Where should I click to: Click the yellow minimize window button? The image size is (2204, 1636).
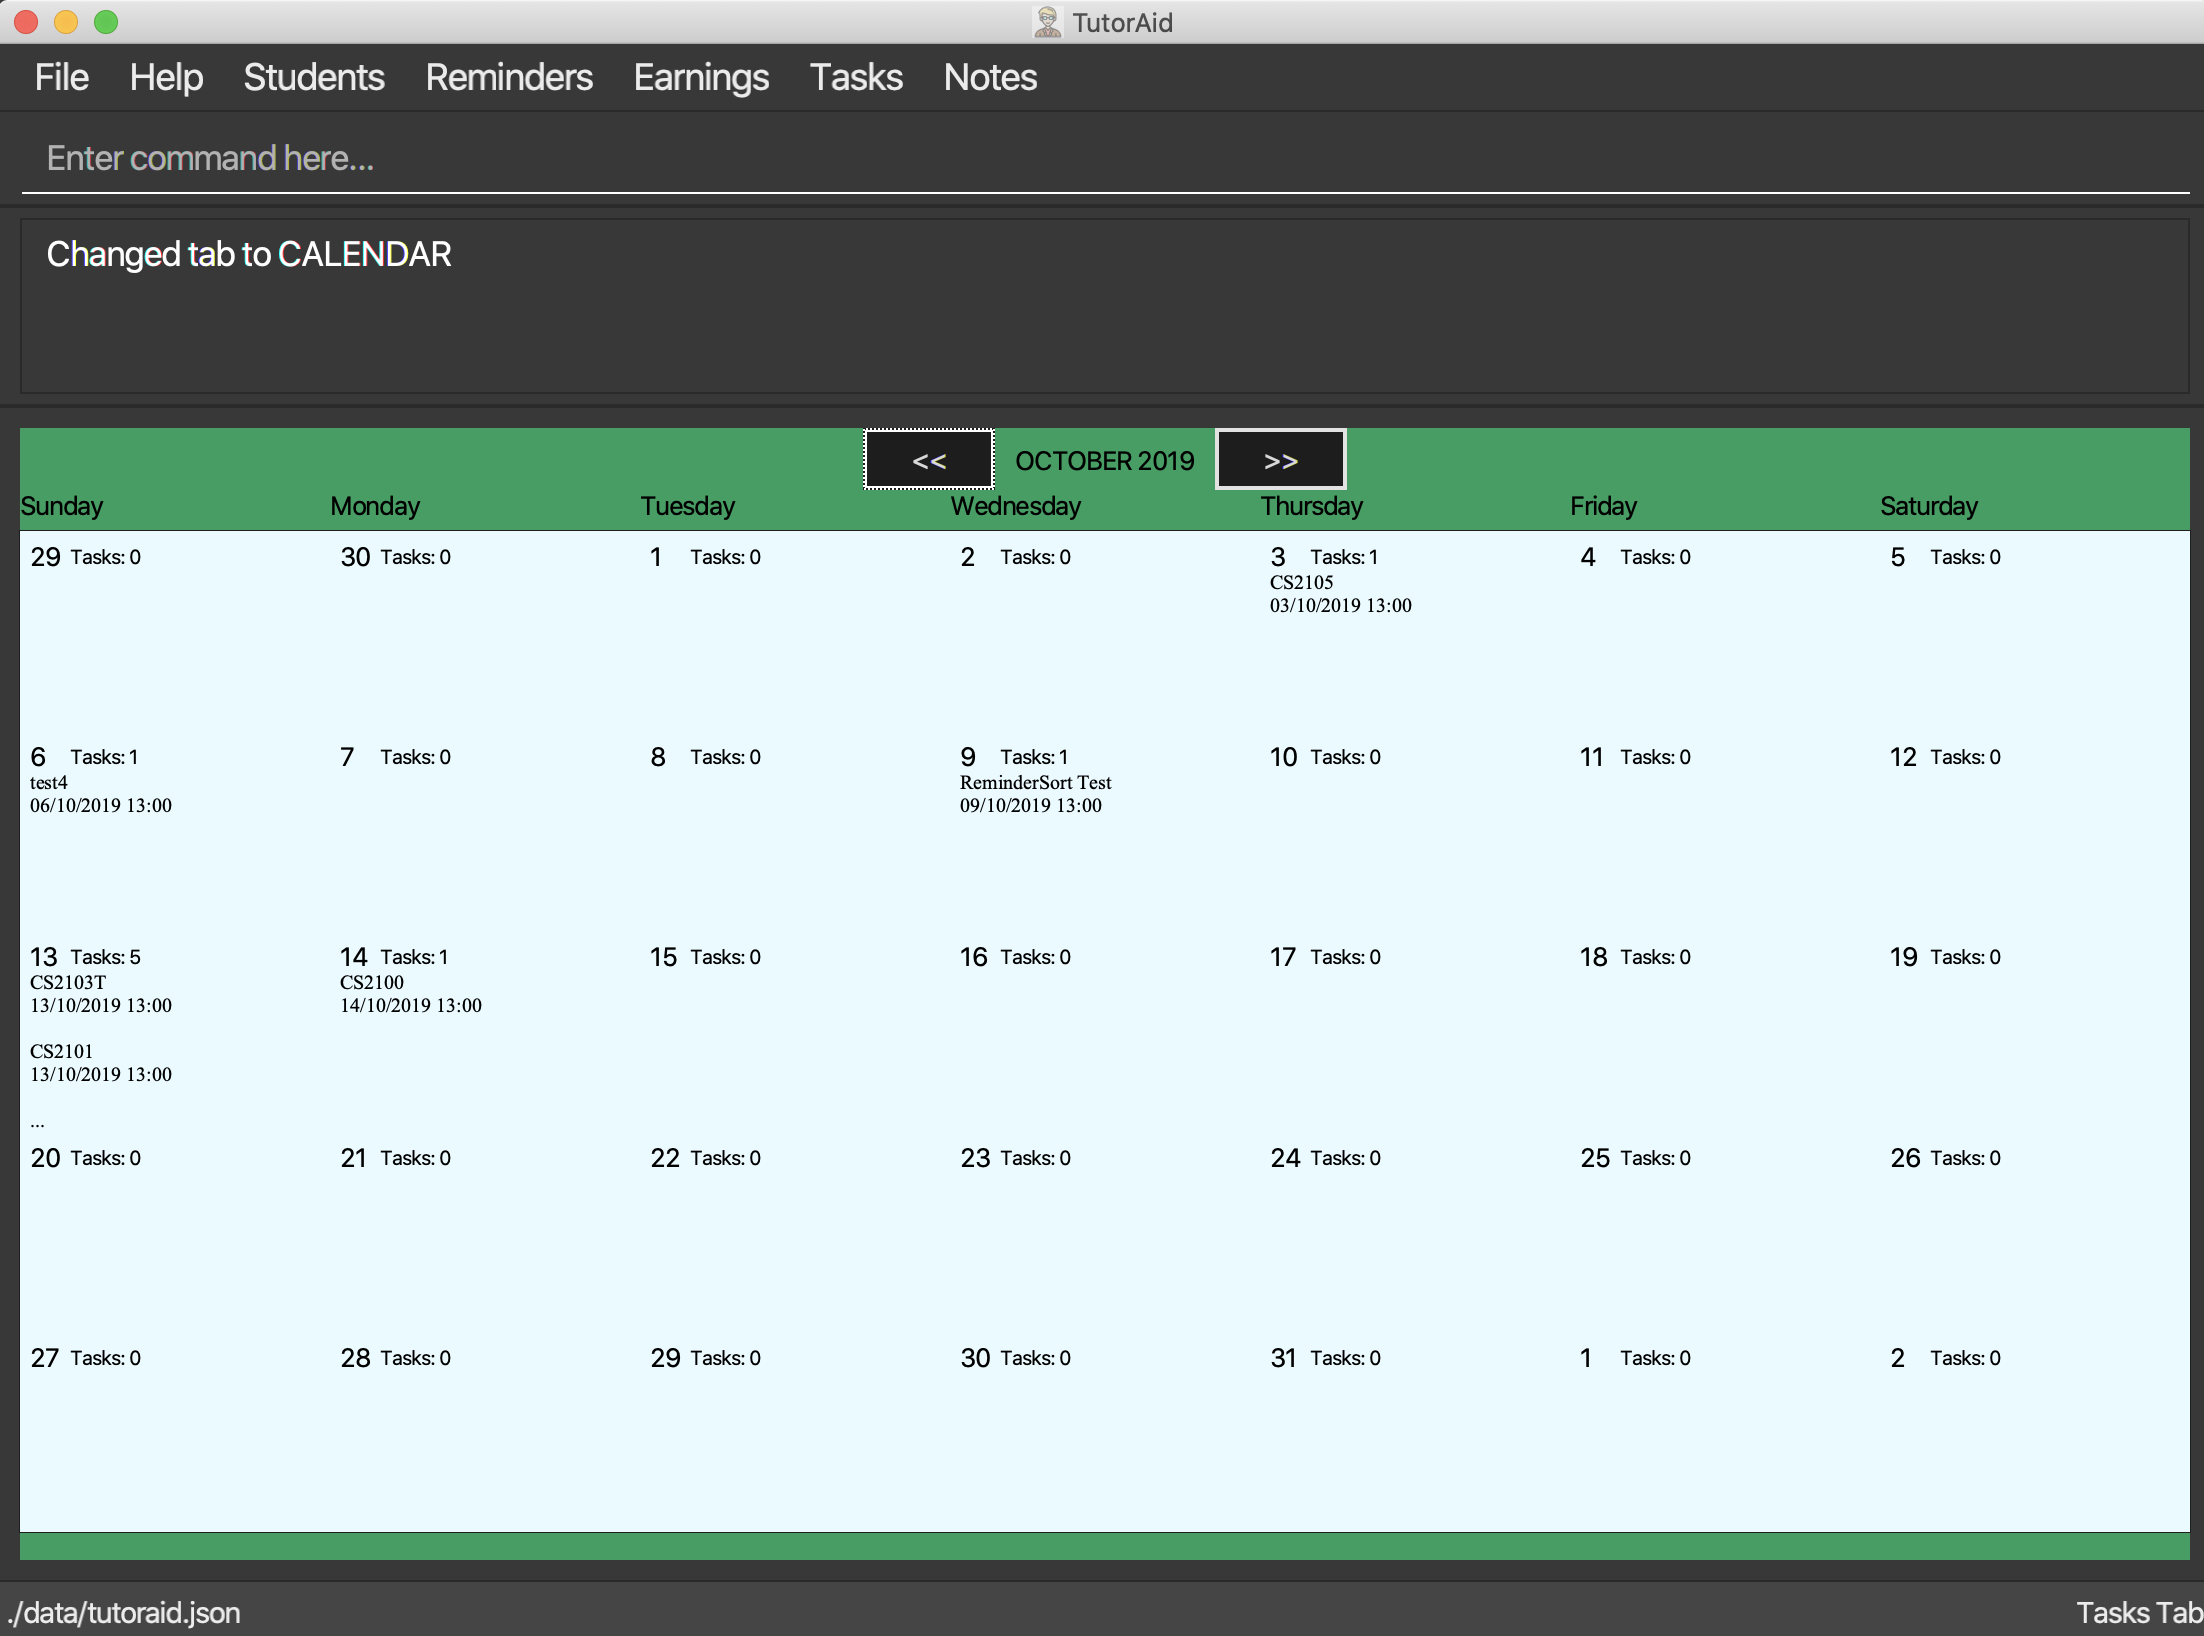tap(66, 22)
